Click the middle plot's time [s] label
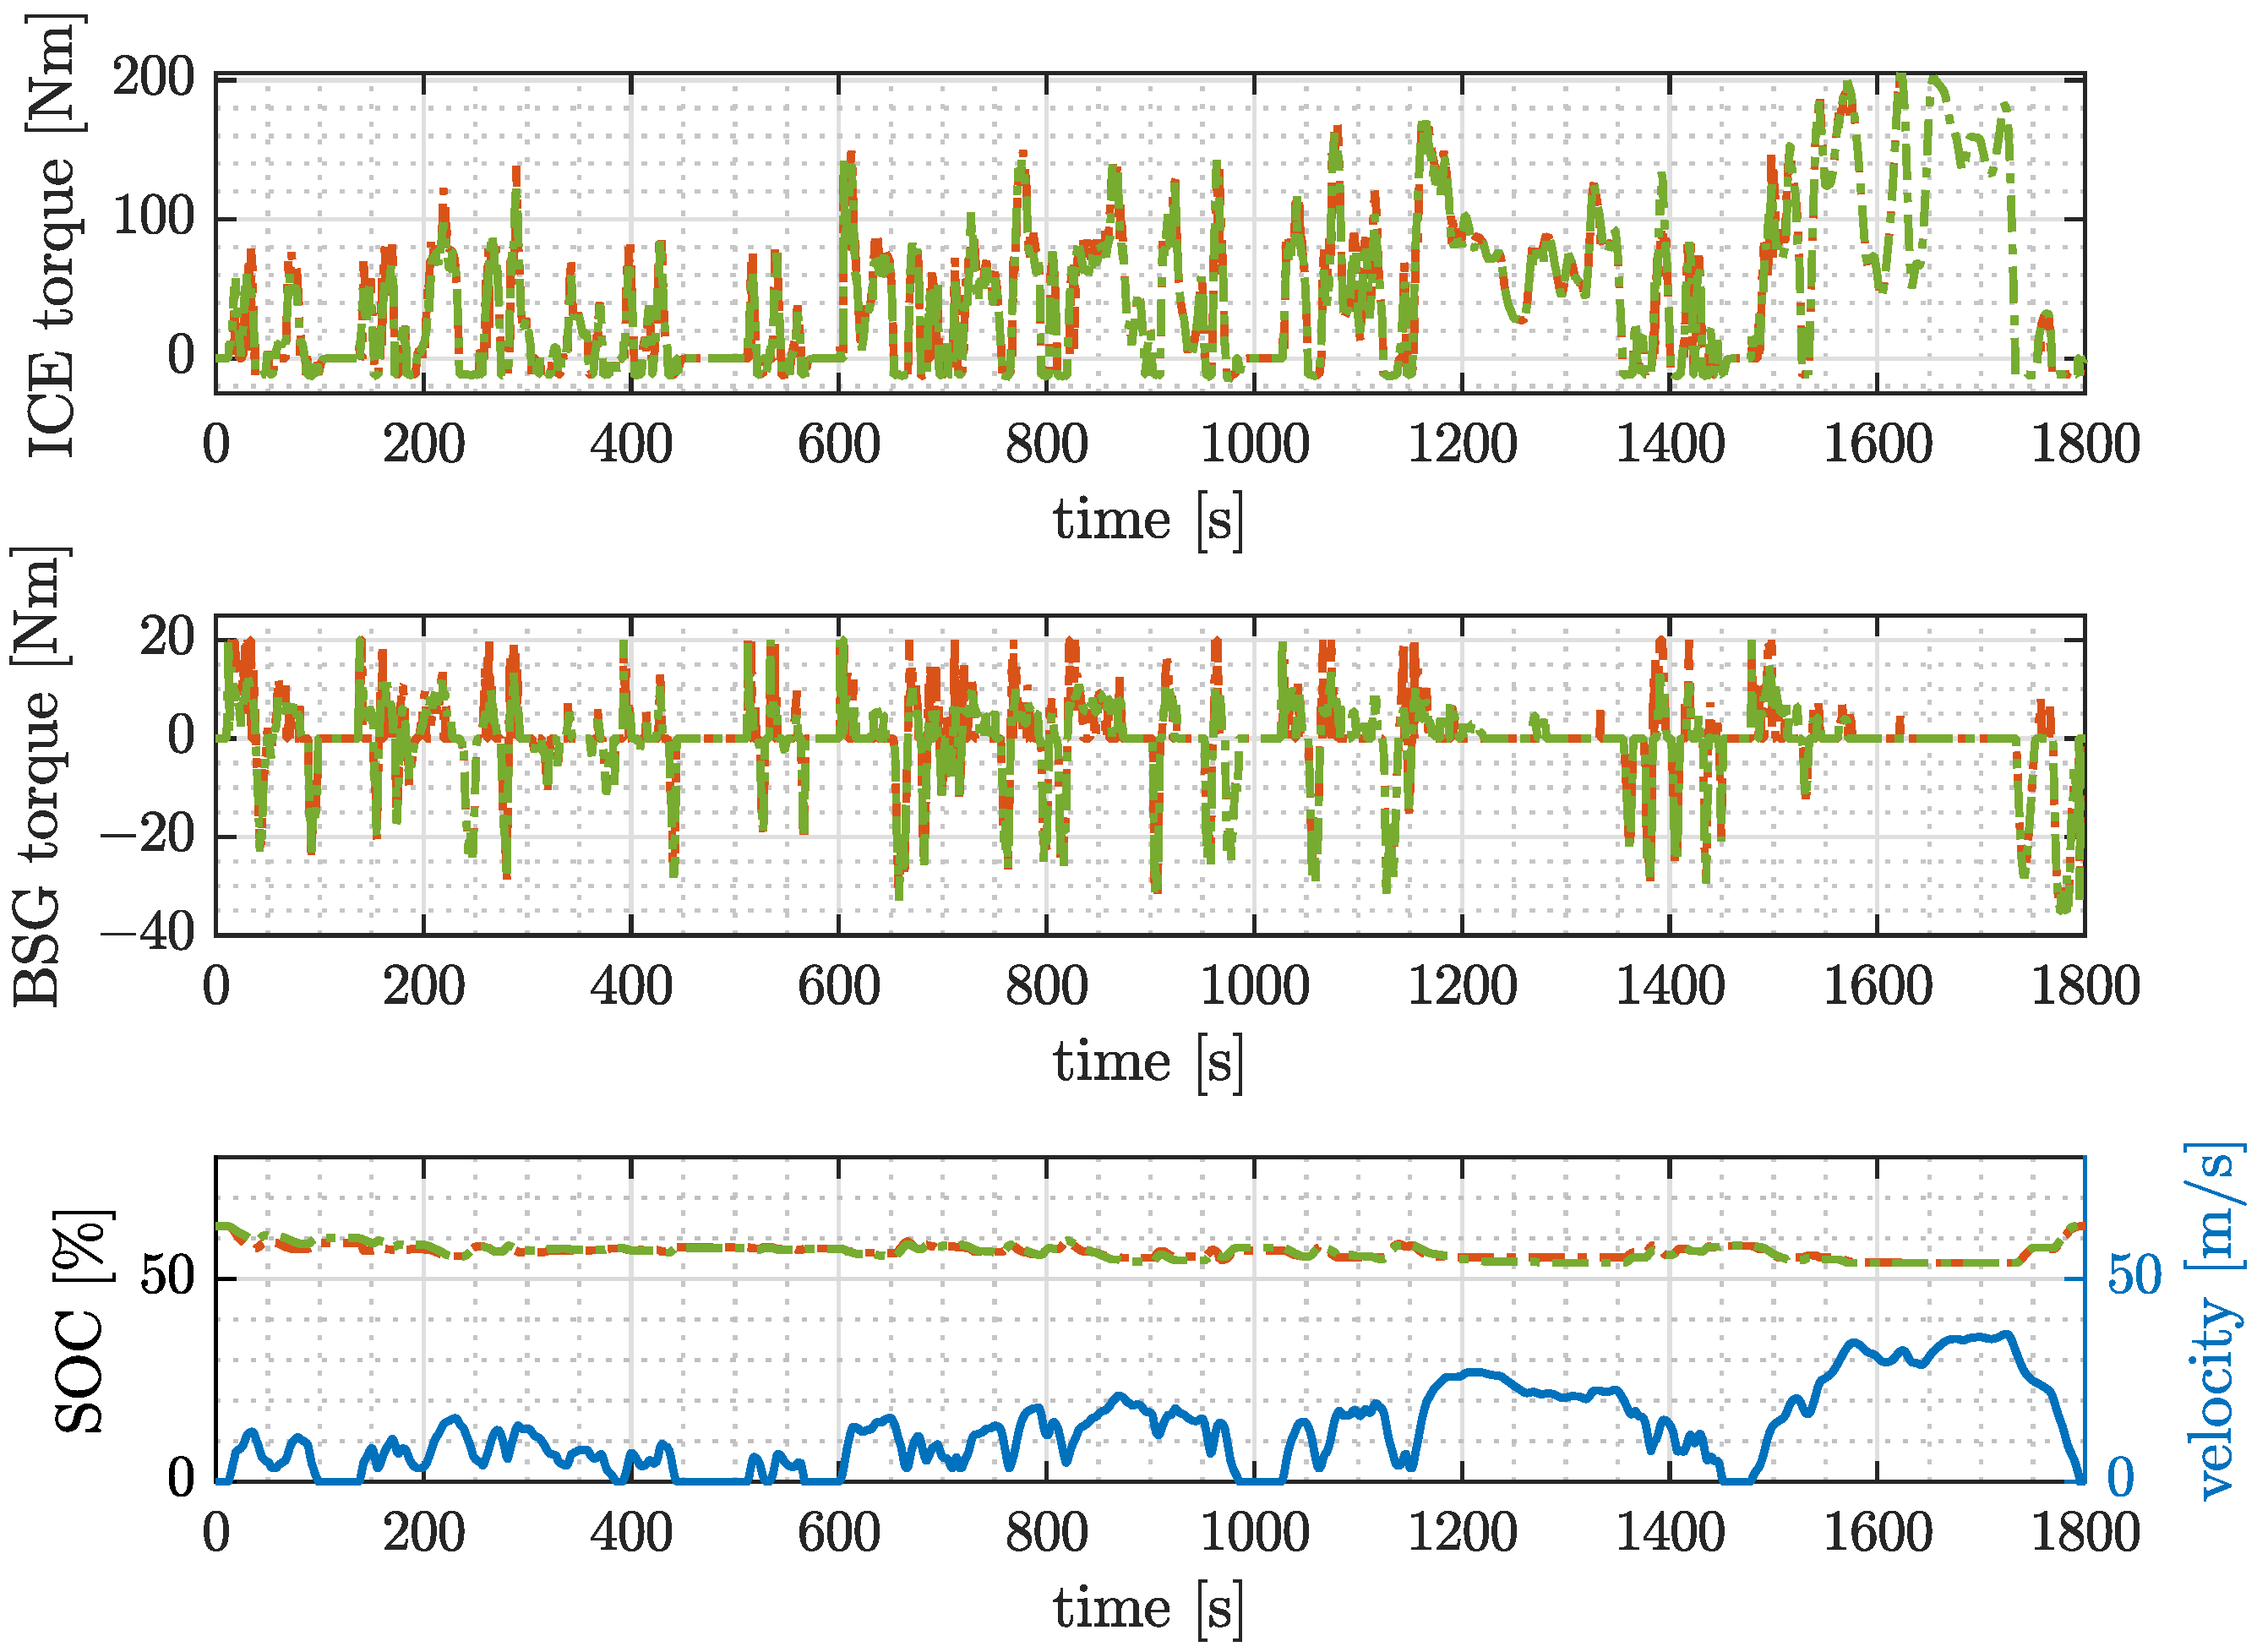This screenshot has height=1652, width=2257. click(1148, 1062)
